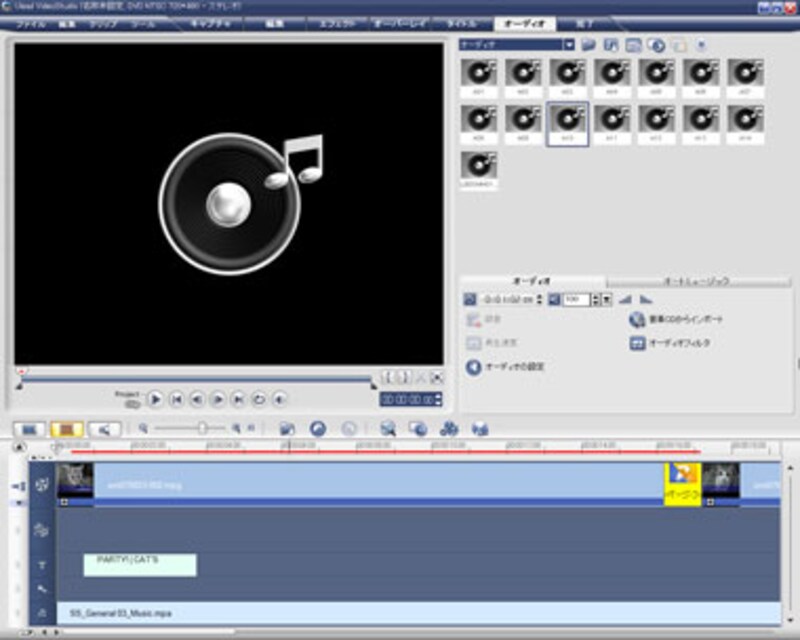Image resolution: width=800 pixels, height=640 pixels.
Task: Select the PARTY! CATS title clip on timeline
Action: (140, 564)
